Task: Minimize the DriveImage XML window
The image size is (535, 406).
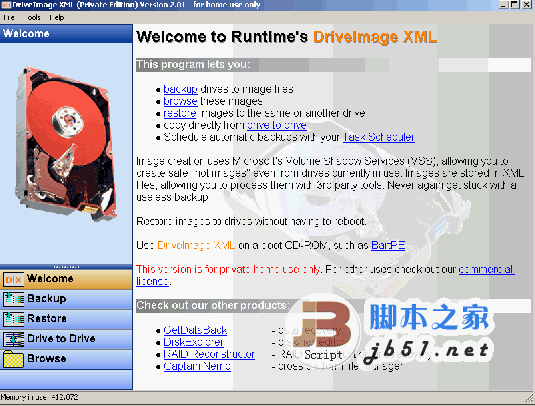Action: tap(504, 5)
